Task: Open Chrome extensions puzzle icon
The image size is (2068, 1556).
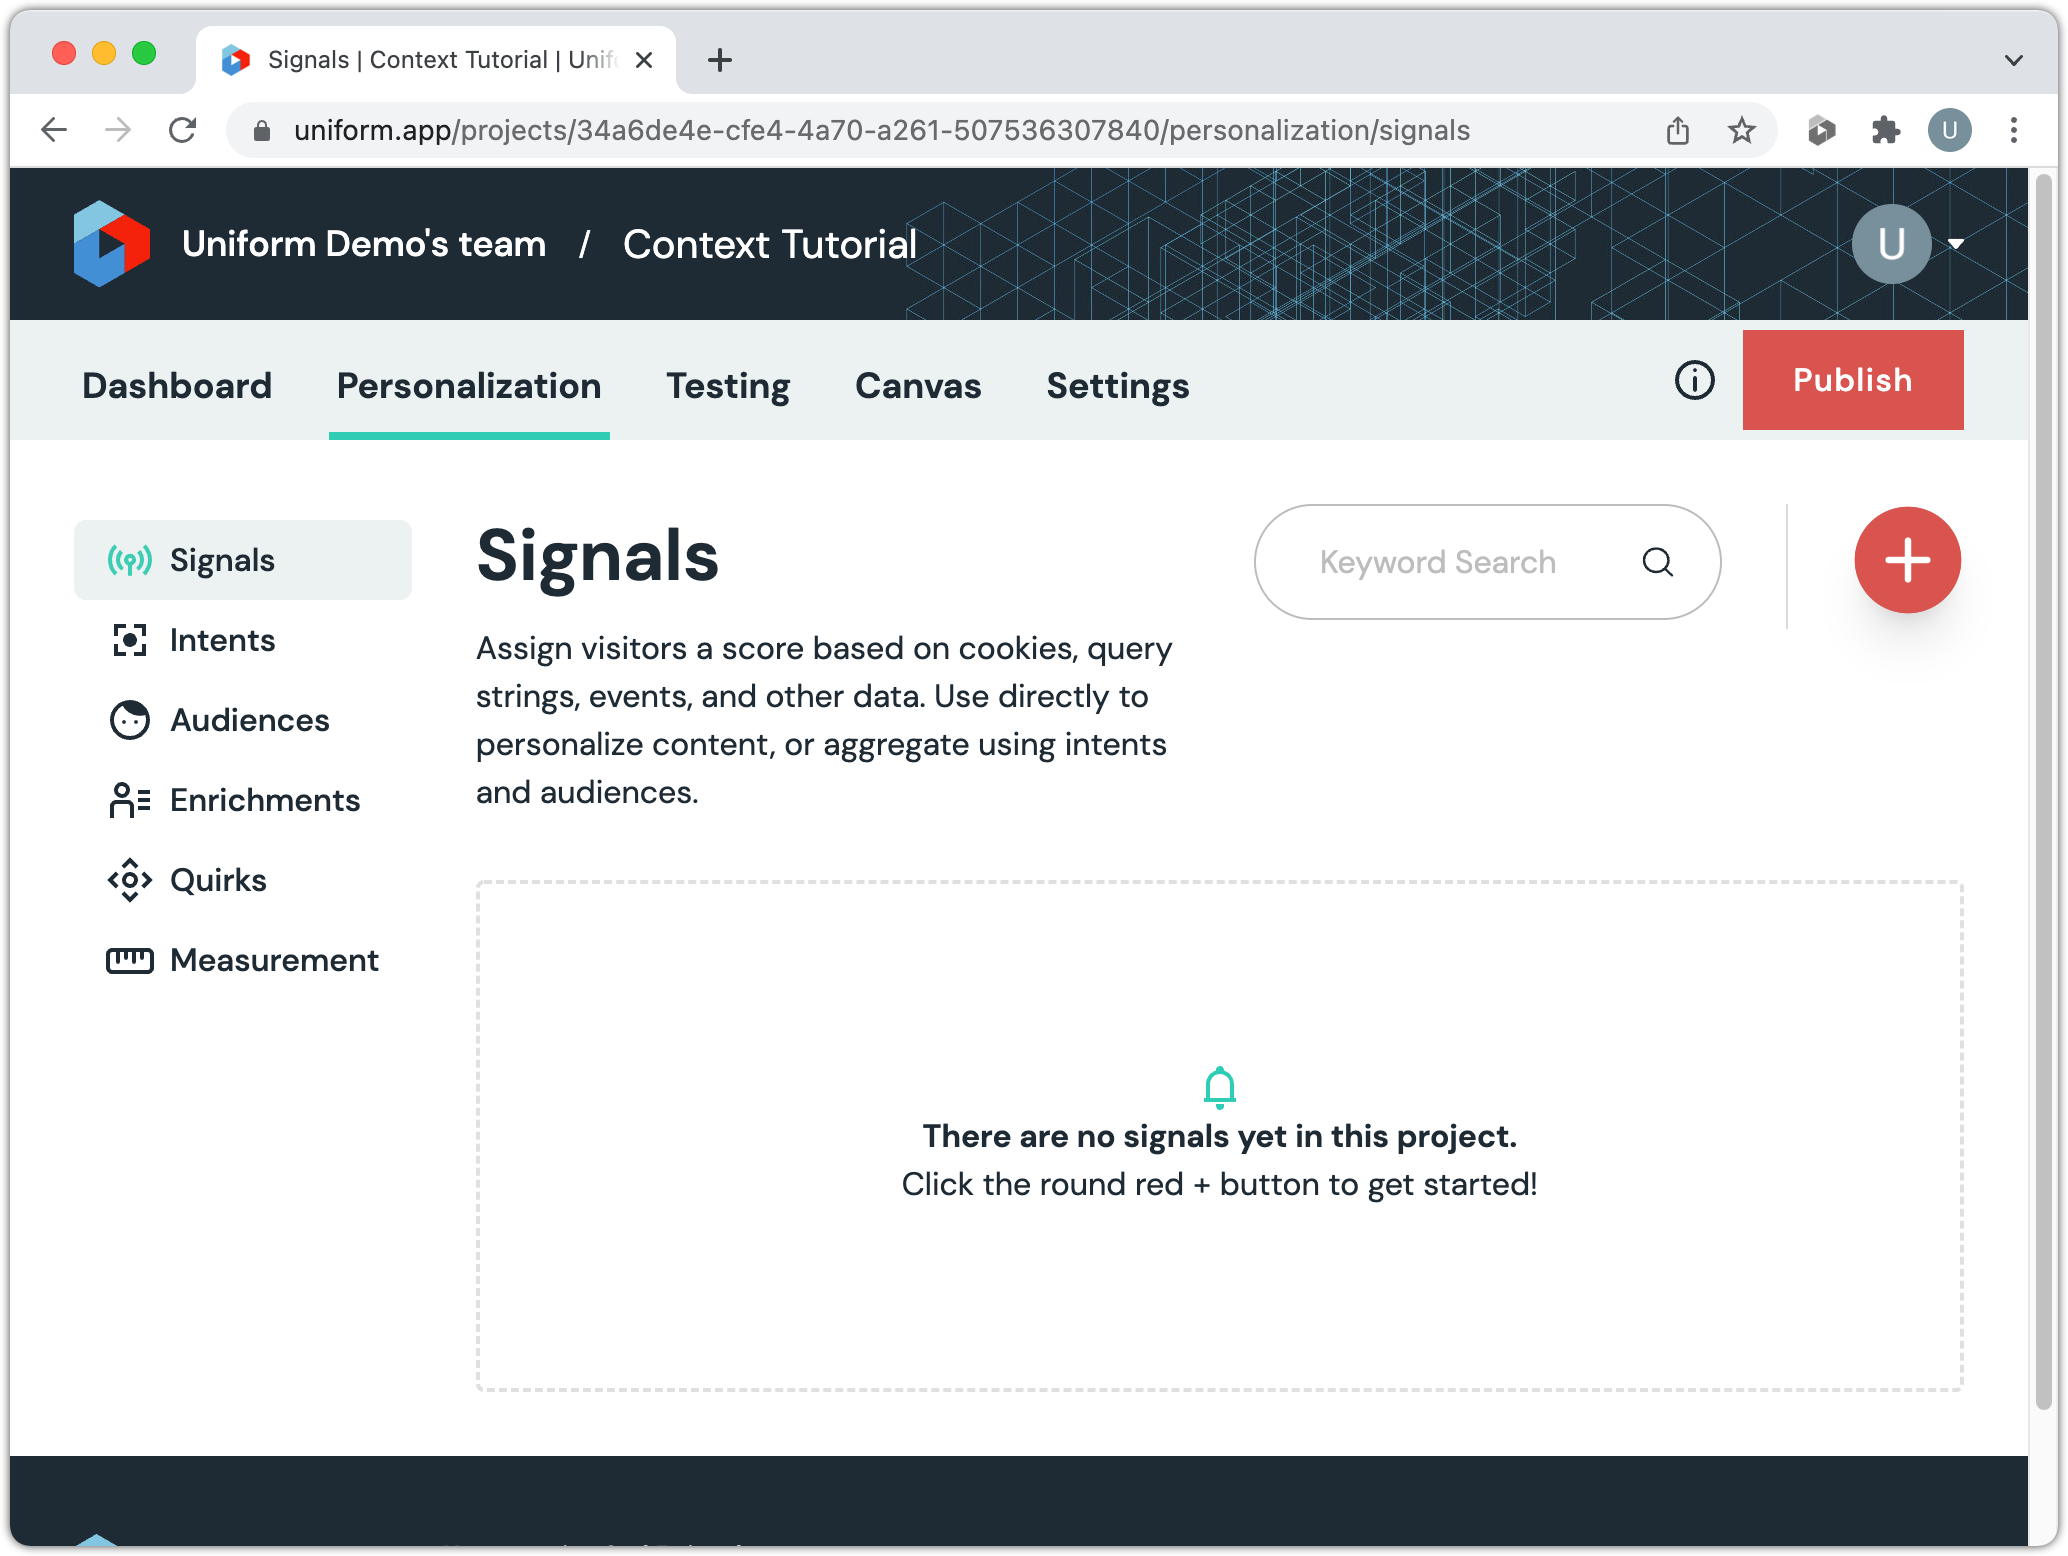Action: coord(1885,130)
